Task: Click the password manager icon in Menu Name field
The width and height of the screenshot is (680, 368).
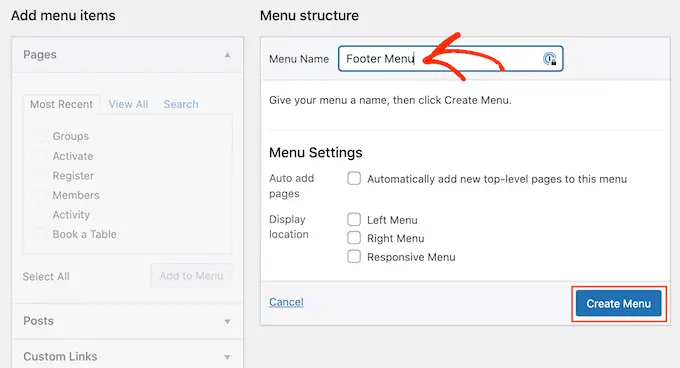Action: pyautogui.click(x=549, y=59)
